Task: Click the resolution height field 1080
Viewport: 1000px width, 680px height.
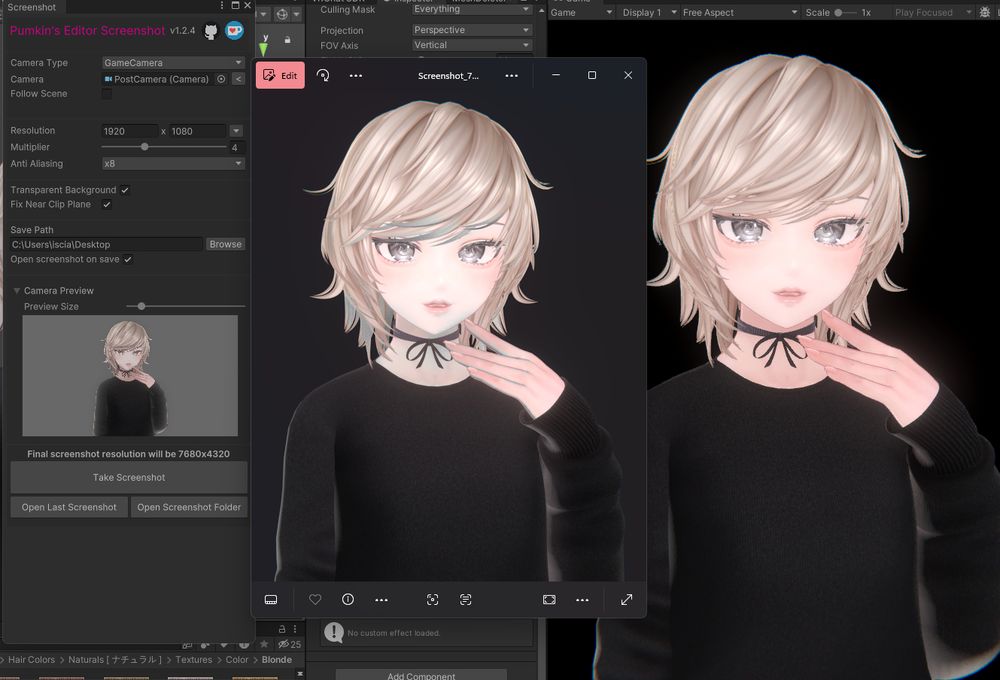Action: click(x=198, y=131)
